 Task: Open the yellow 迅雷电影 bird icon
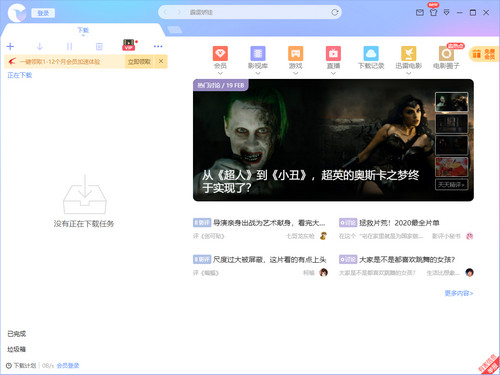pyautogui.click(x=409, y=53)
